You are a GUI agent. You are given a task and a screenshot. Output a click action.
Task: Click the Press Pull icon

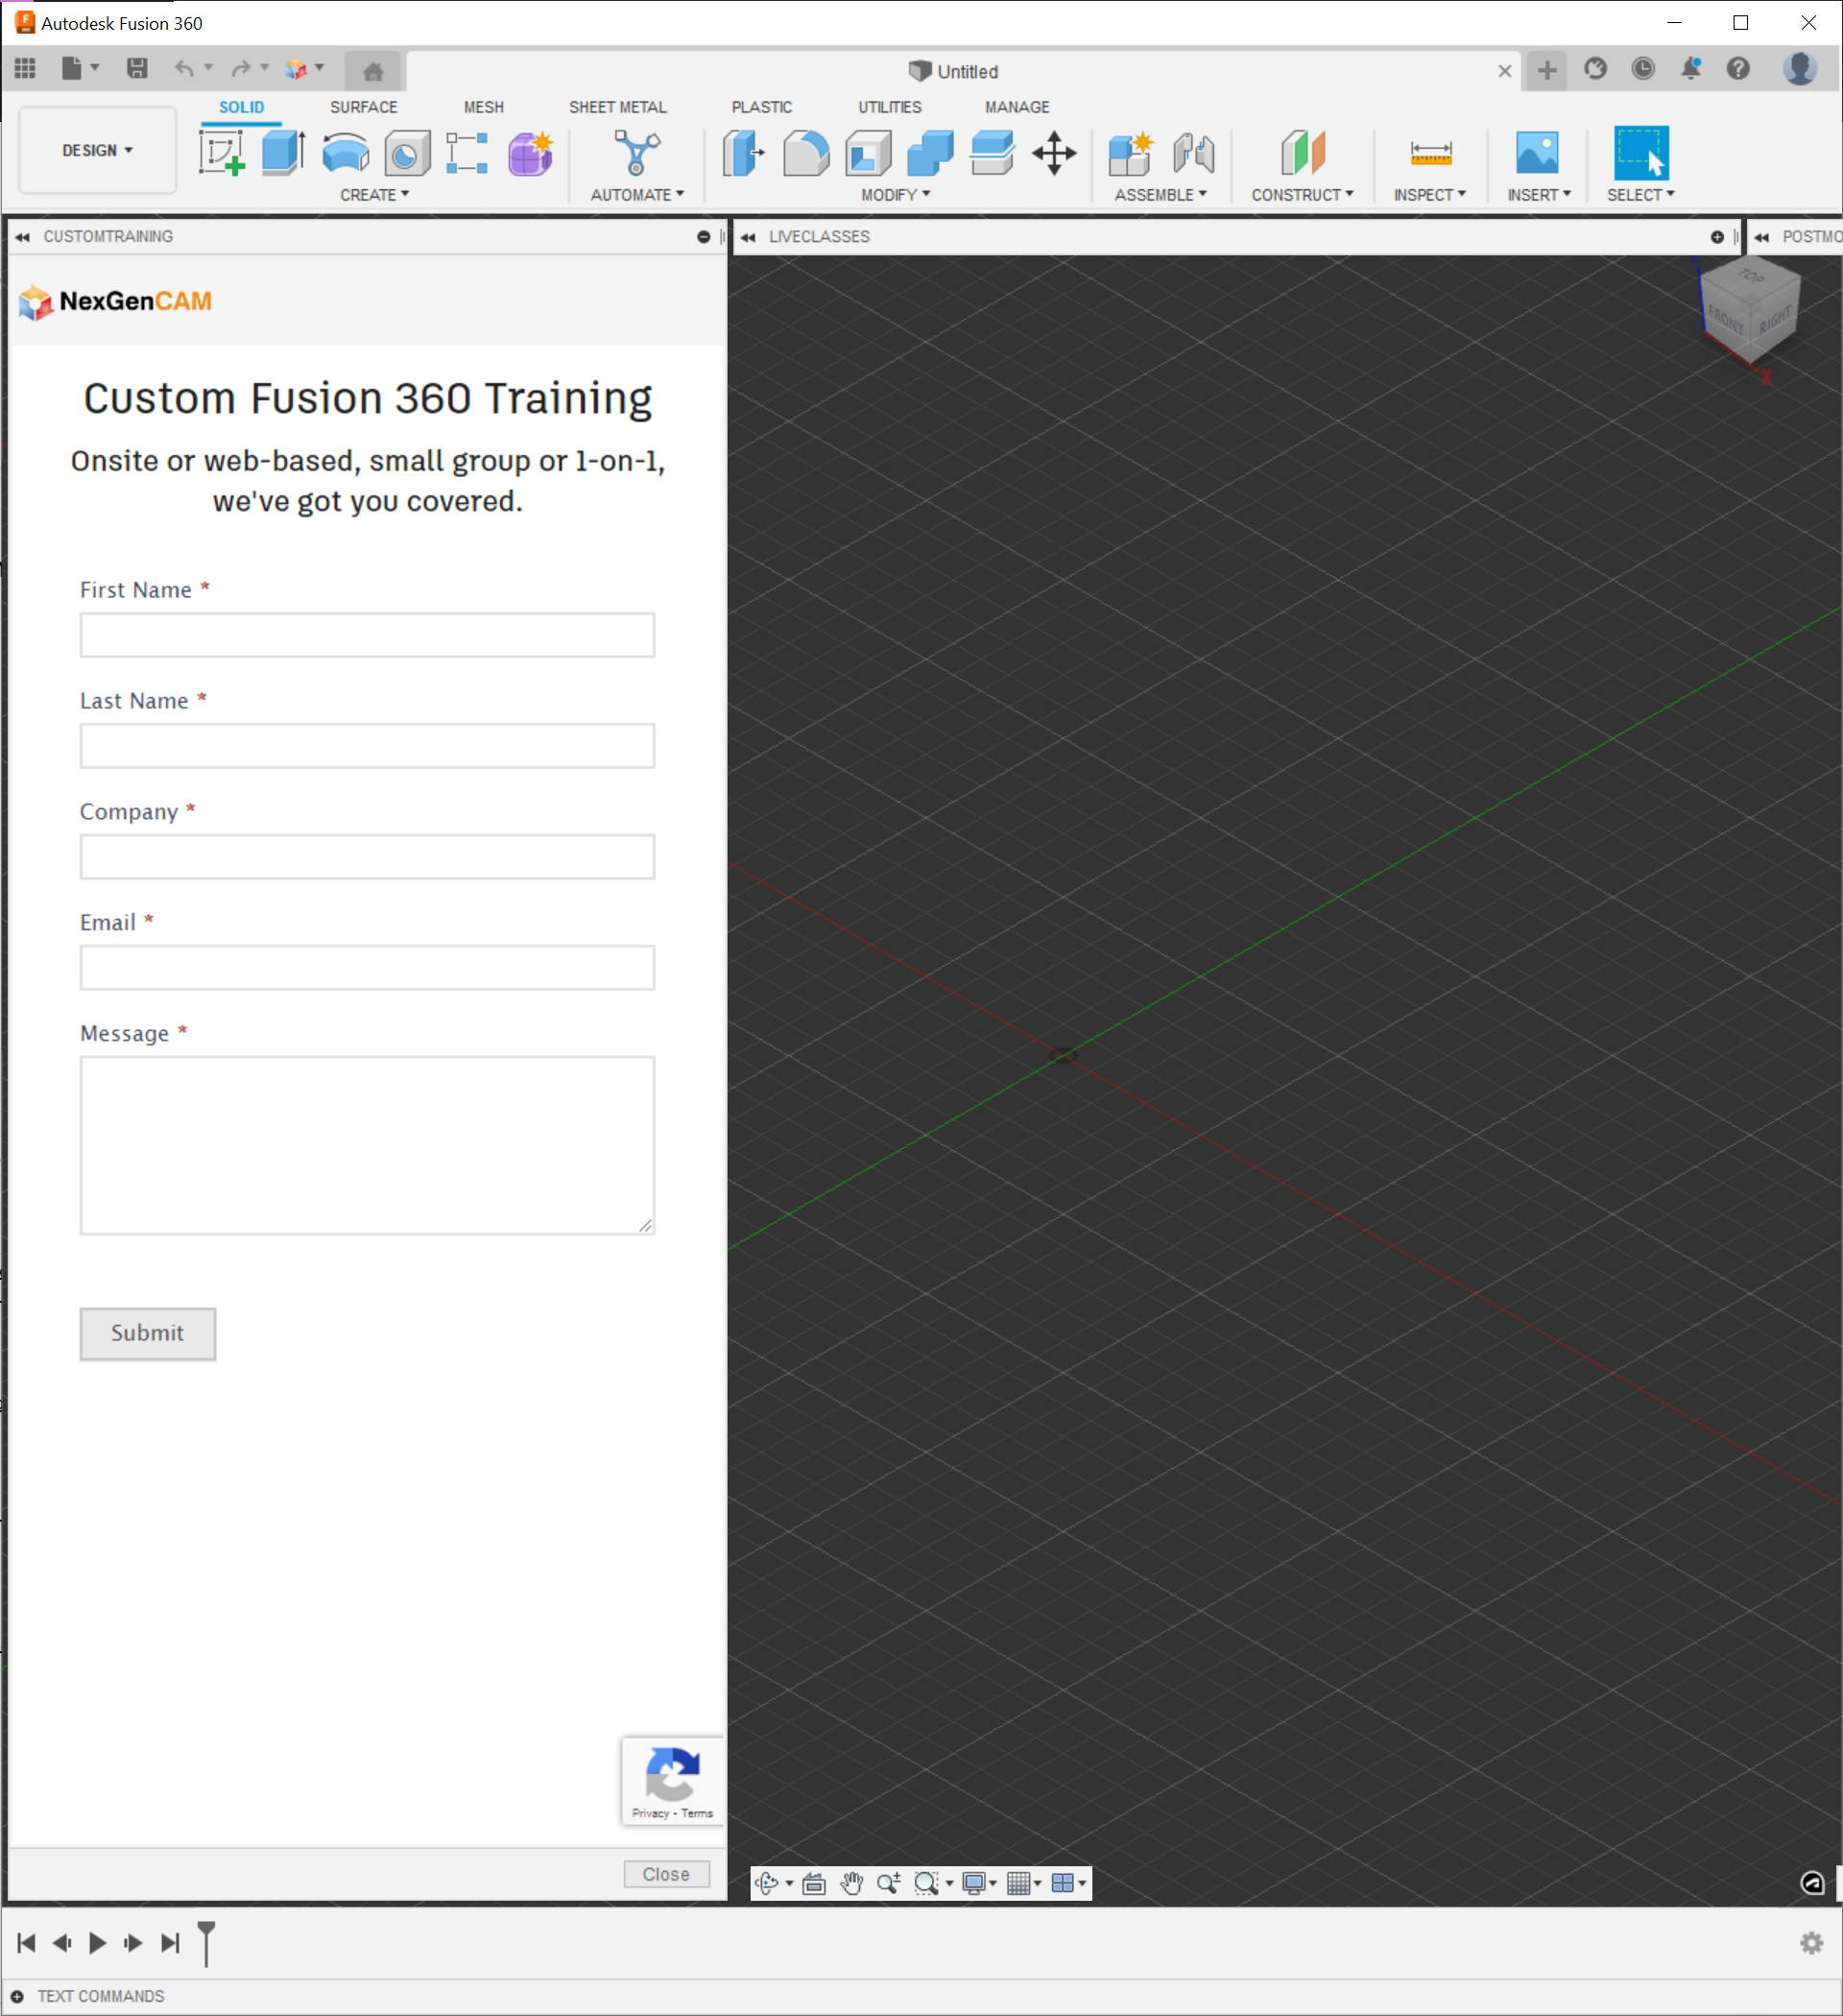pos(743,153)
